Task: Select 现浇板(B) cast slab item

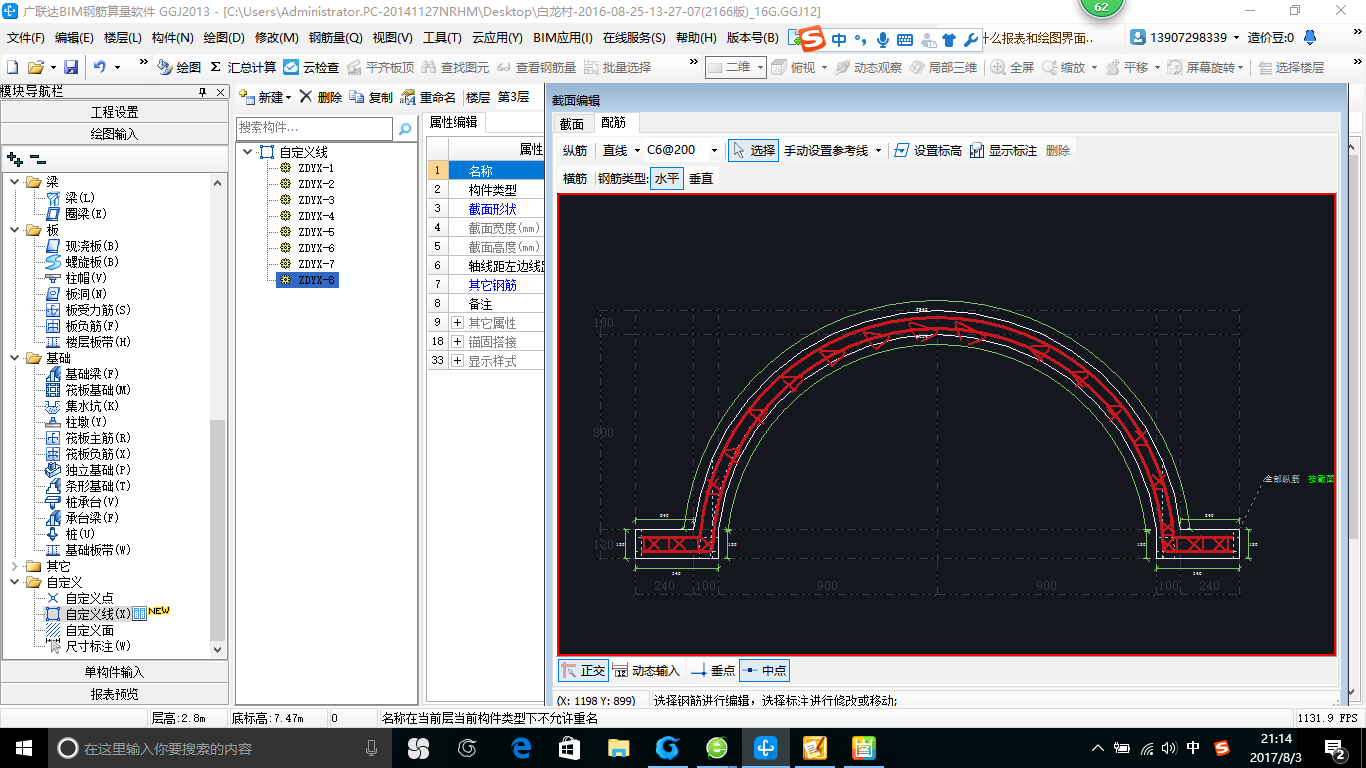Action: click(x=83, y=246)
